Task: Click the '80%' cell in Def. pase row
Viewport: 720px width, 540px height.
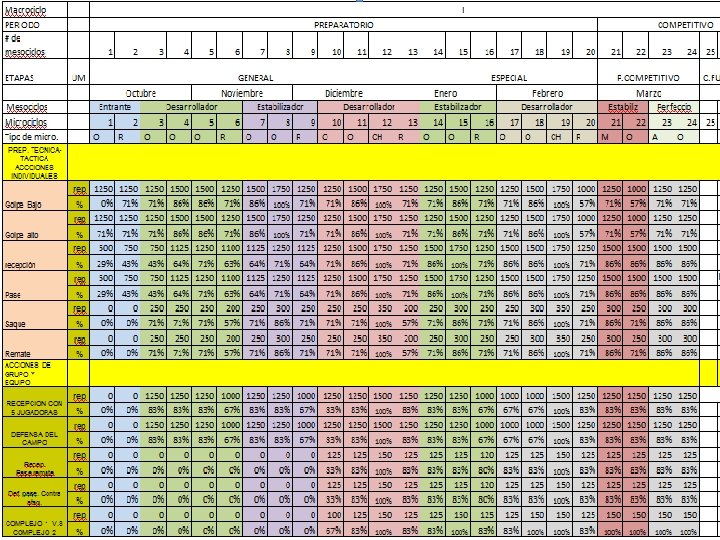Action: [x=484, y=500]
